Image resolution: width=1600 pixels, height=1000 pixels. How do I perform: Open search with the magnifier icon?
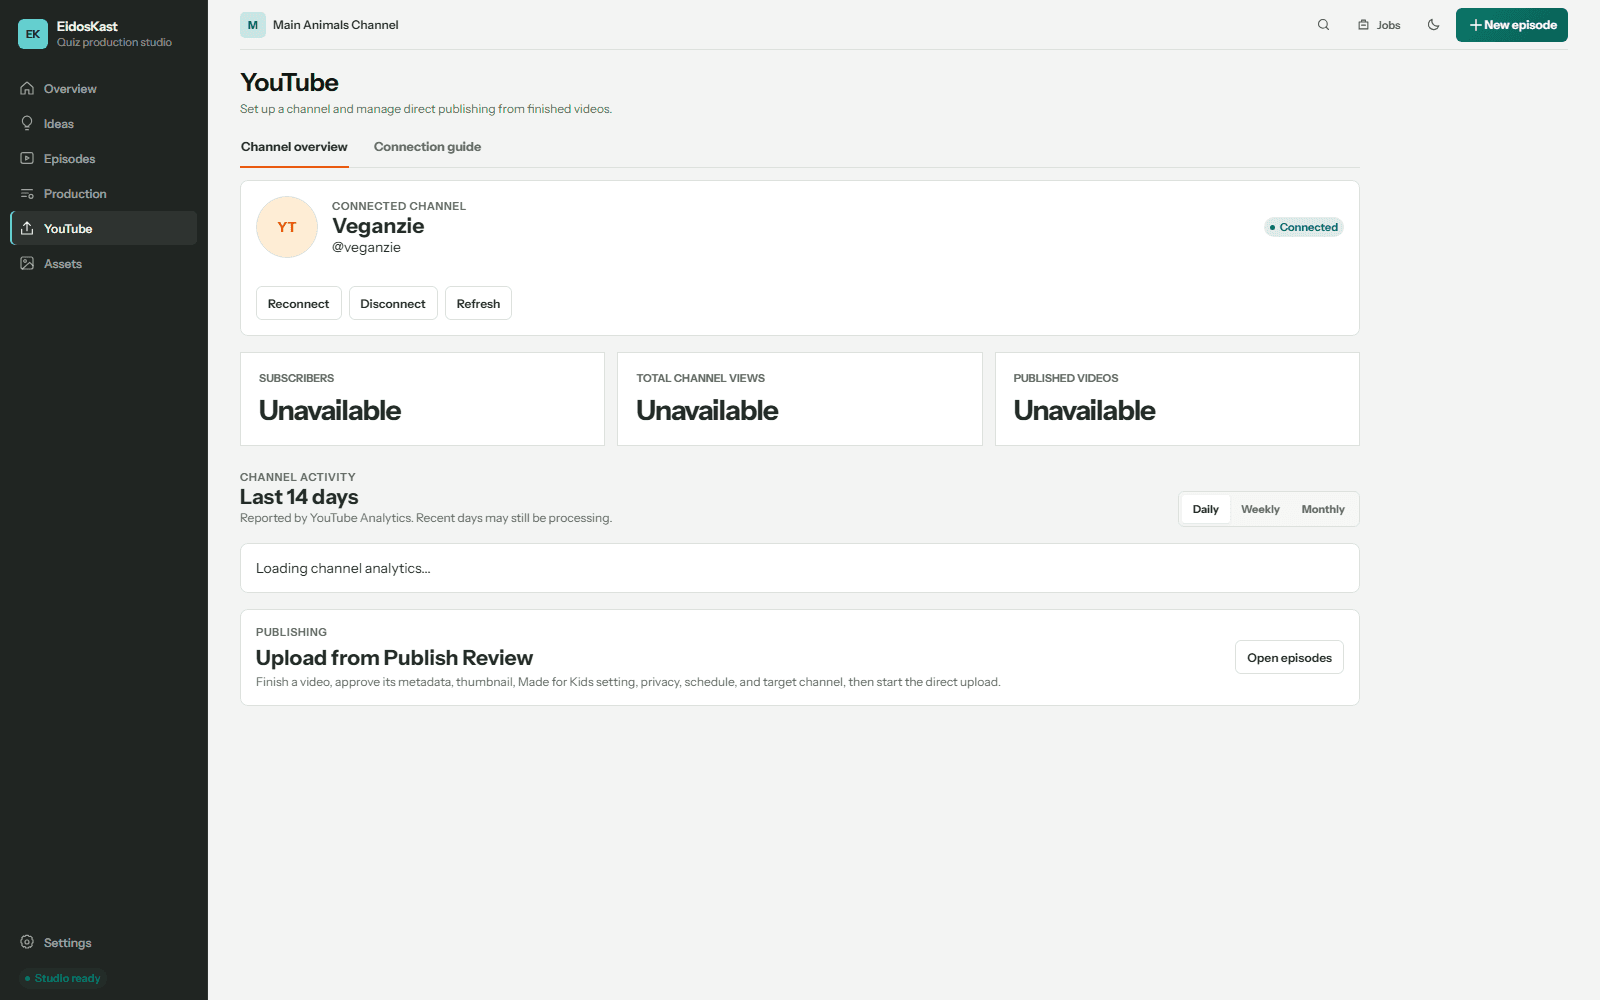[1324, 25]
